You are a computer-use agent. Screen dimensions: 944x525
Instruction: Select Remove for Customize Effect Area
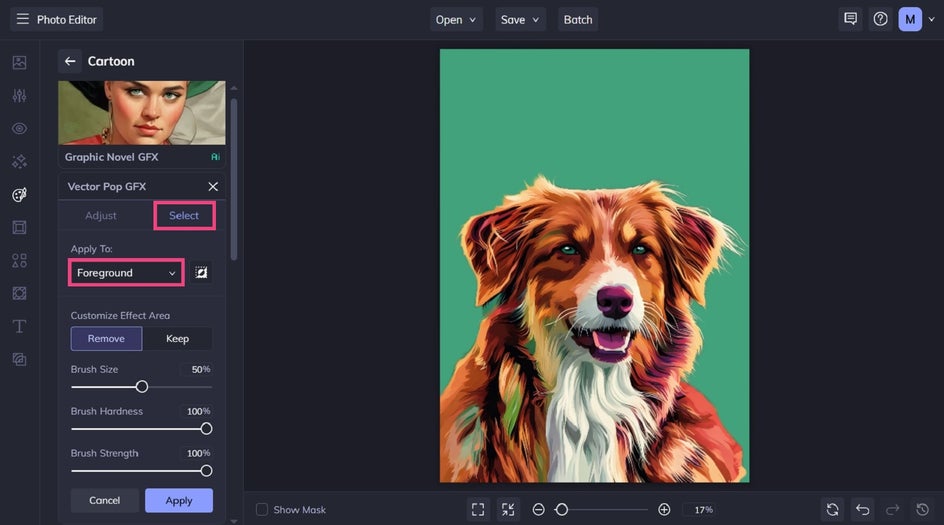click(x=107, y=338)
